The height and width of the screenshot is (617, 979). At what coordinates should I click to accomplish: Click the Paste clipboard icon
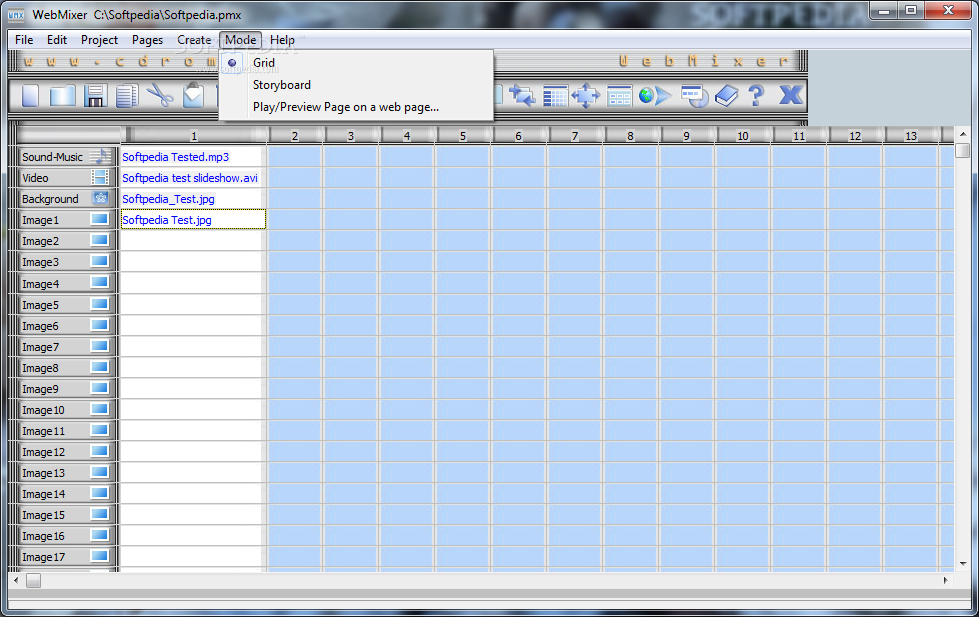(x=193, y=95)
